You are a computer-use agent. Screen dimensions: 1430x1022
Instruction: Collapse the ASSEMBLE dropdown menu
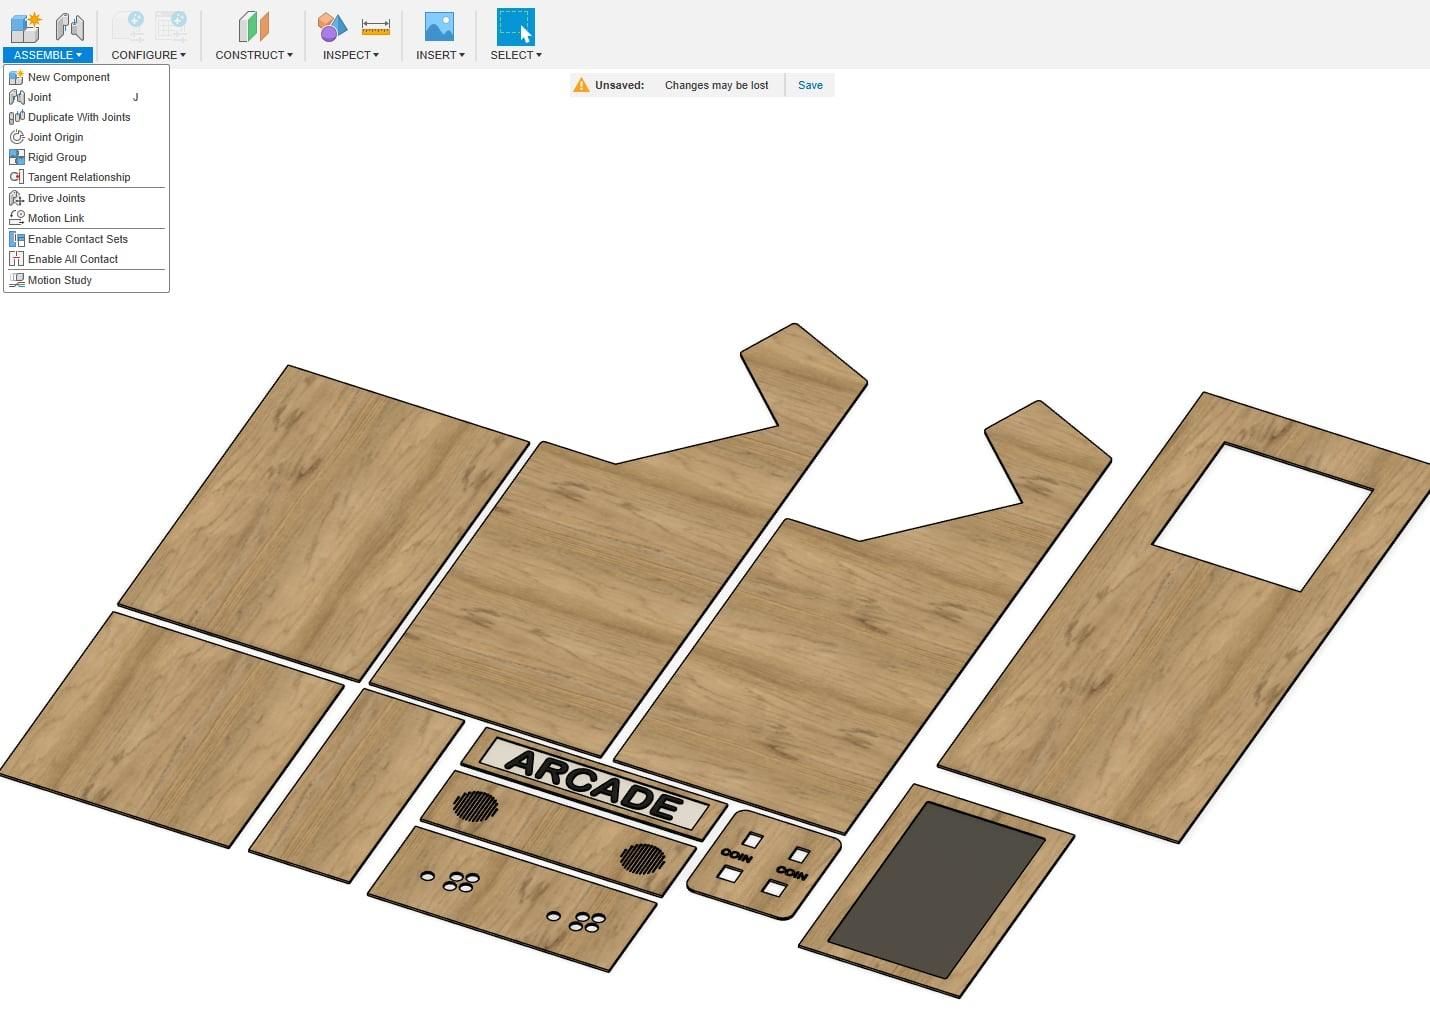click(x=48, y=55)
